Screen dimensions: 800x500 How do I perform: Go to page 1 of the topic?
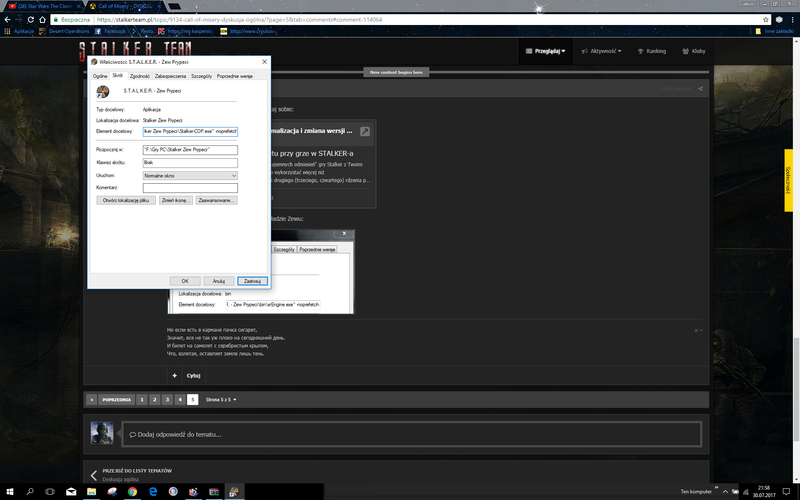pos(142,399)
